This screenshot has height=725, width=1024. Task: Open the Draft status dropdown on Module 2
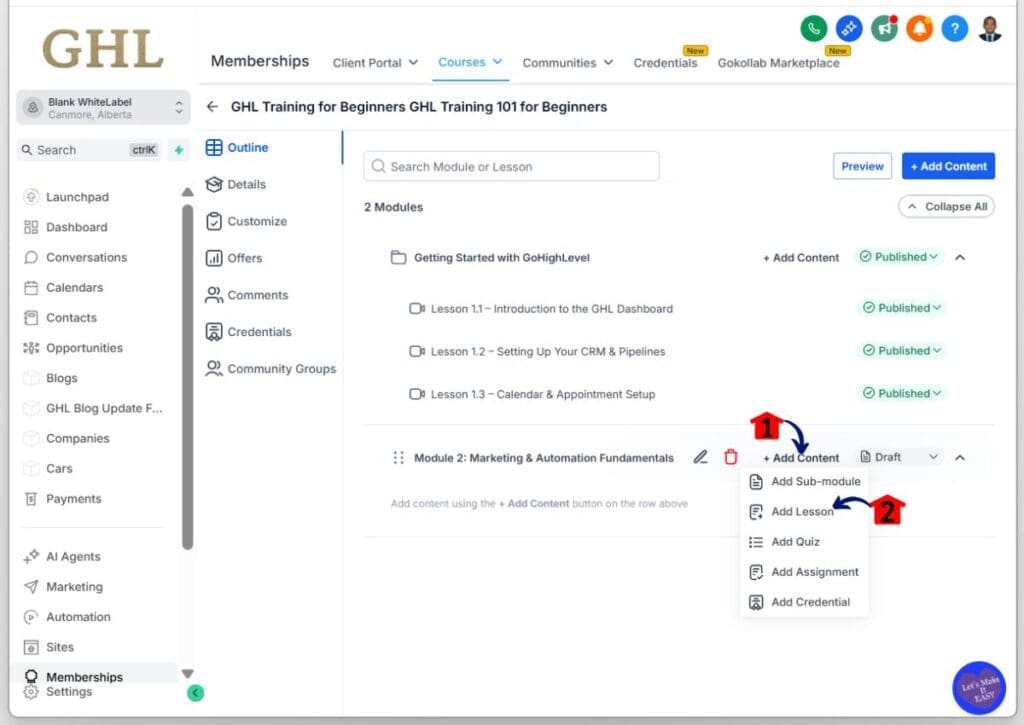897,457
